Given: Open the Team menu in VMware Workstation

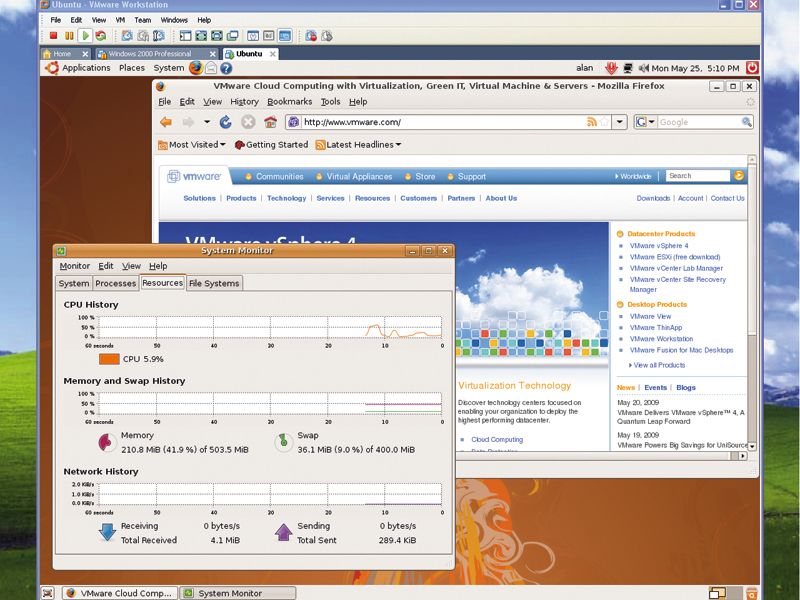Looking at the screenshot, I should [x=143, y=20].
